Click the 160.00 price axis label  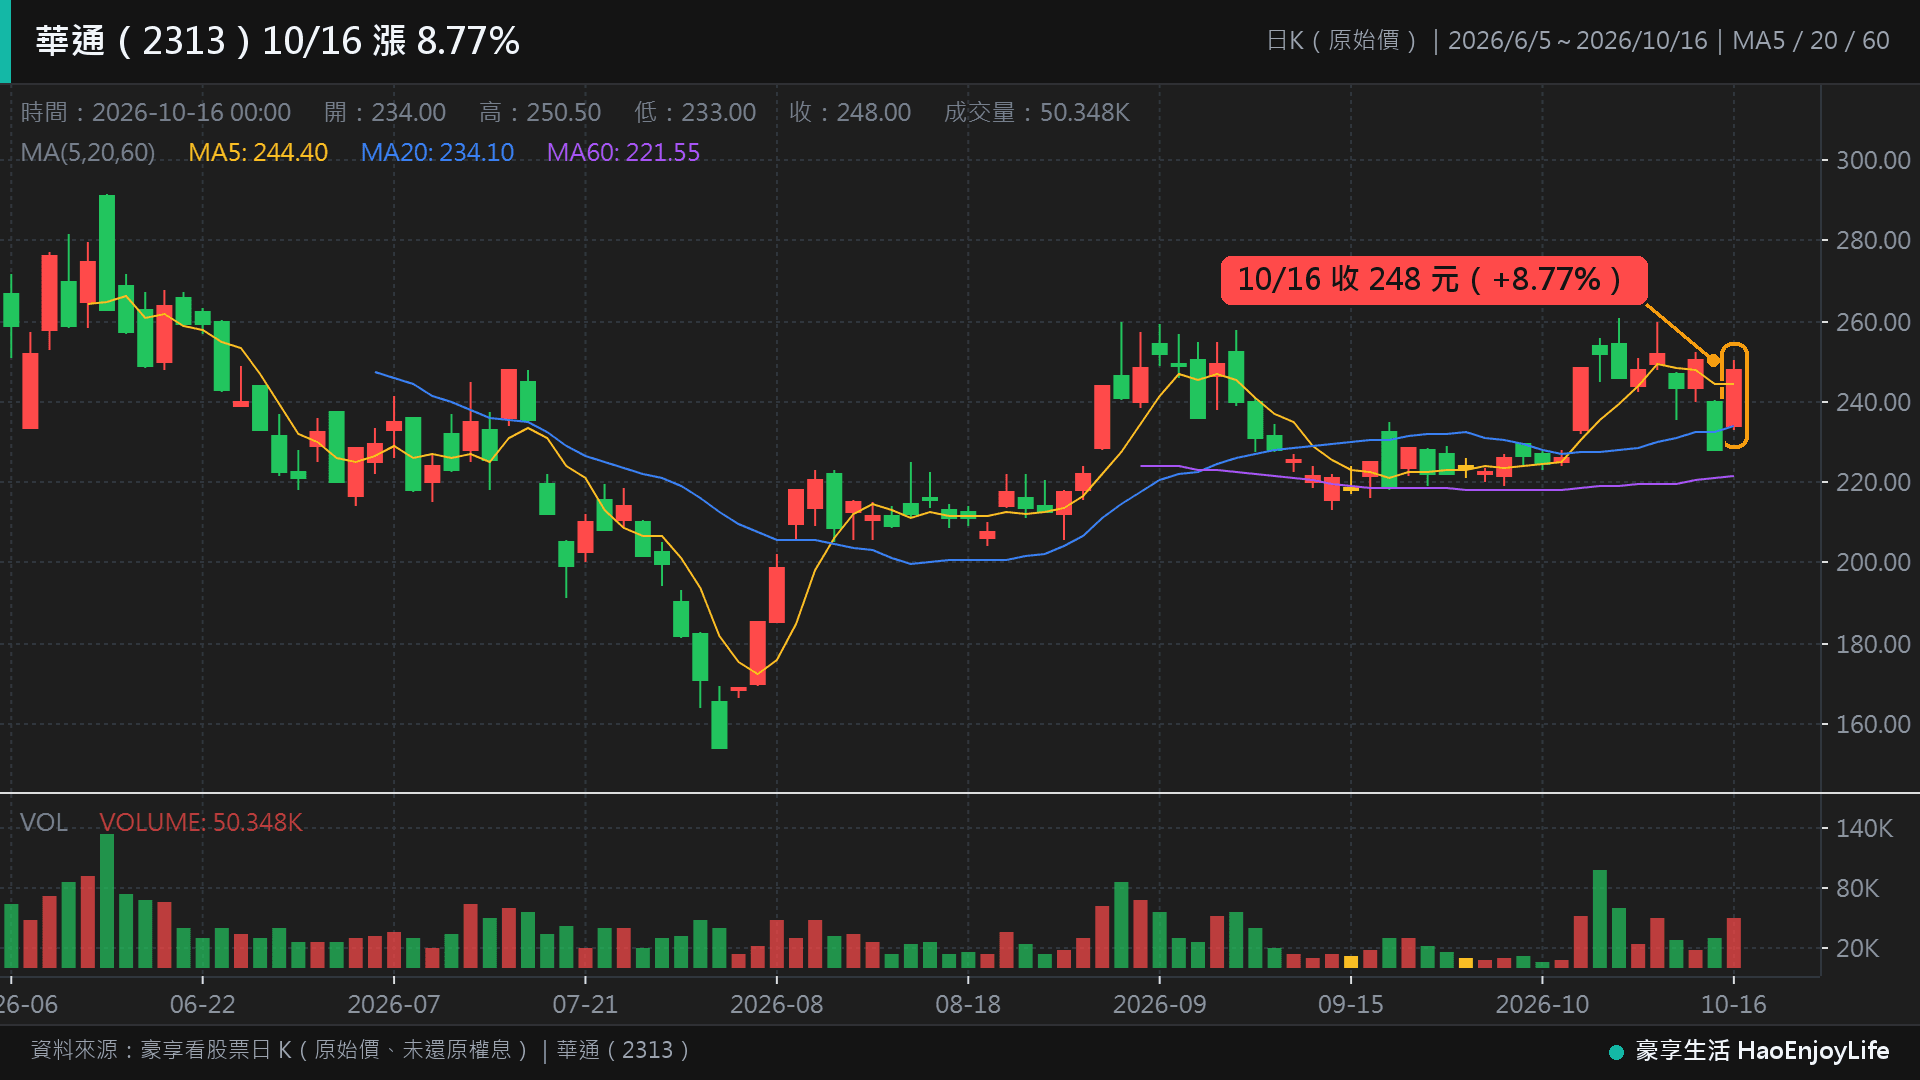pyautogui.click(x=1873, y=724)
